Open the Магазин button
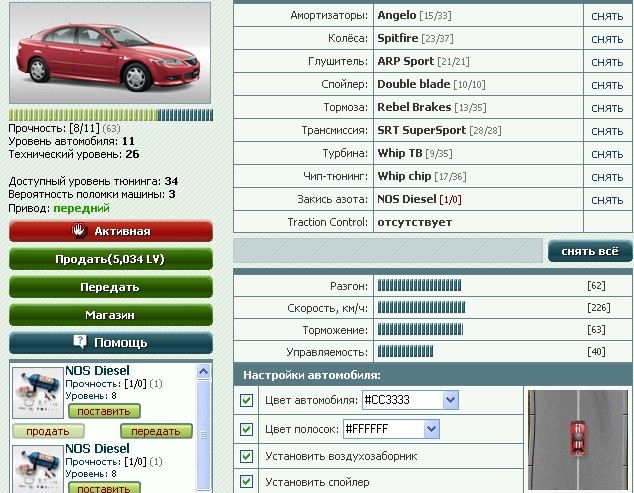Screen dimensions: 634x493 (111, 315)
